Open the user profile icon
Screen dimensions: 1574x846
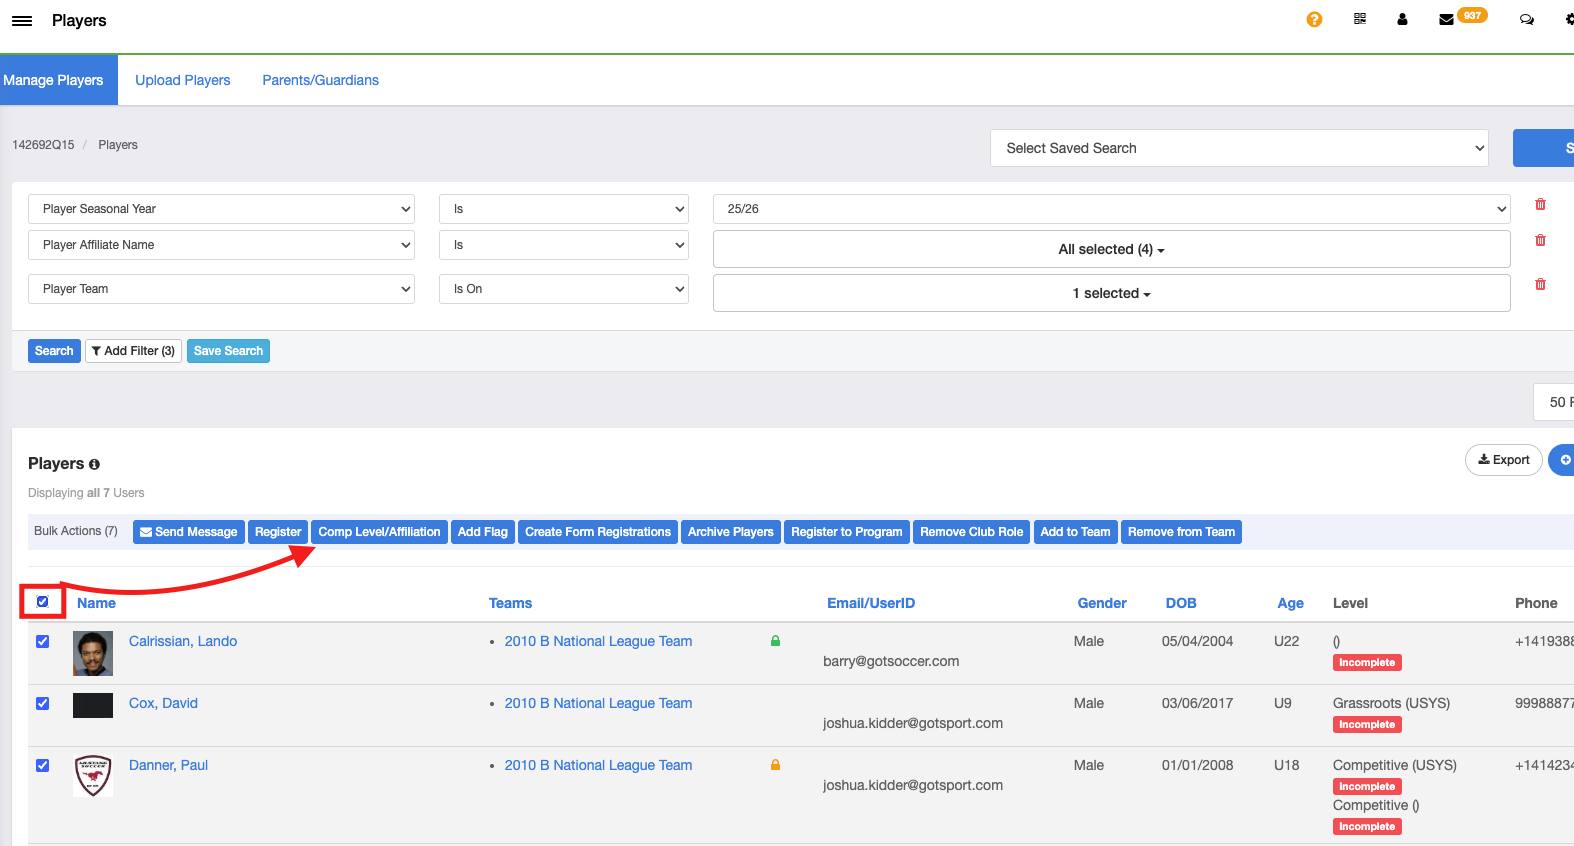click(1402, 19)
